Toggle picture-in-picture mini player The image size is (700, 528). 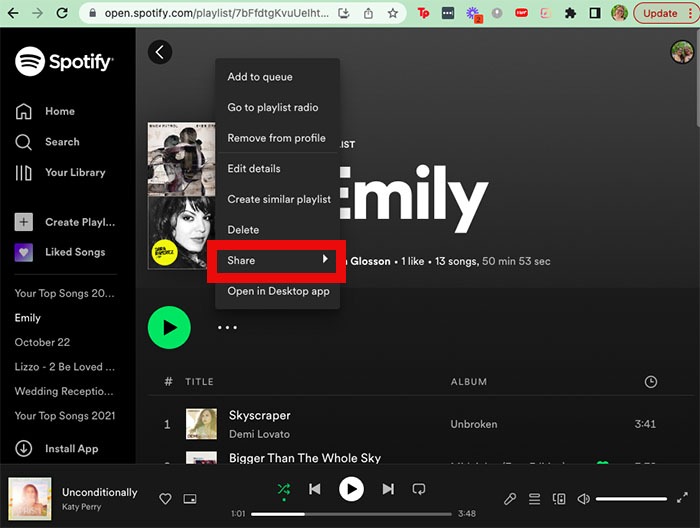pyautogui.click(x=190, y=499)
